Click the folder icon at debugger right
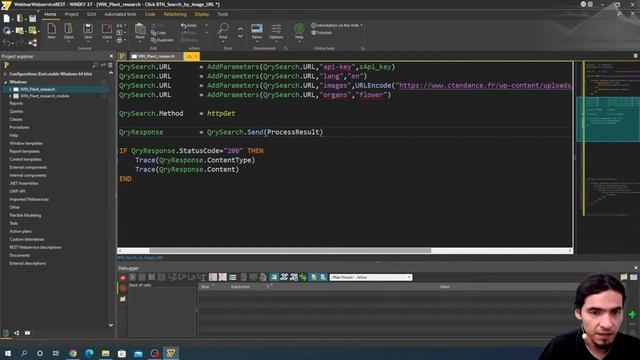The width and height of the screenshot is (640, 360). [x=624, y=277]
